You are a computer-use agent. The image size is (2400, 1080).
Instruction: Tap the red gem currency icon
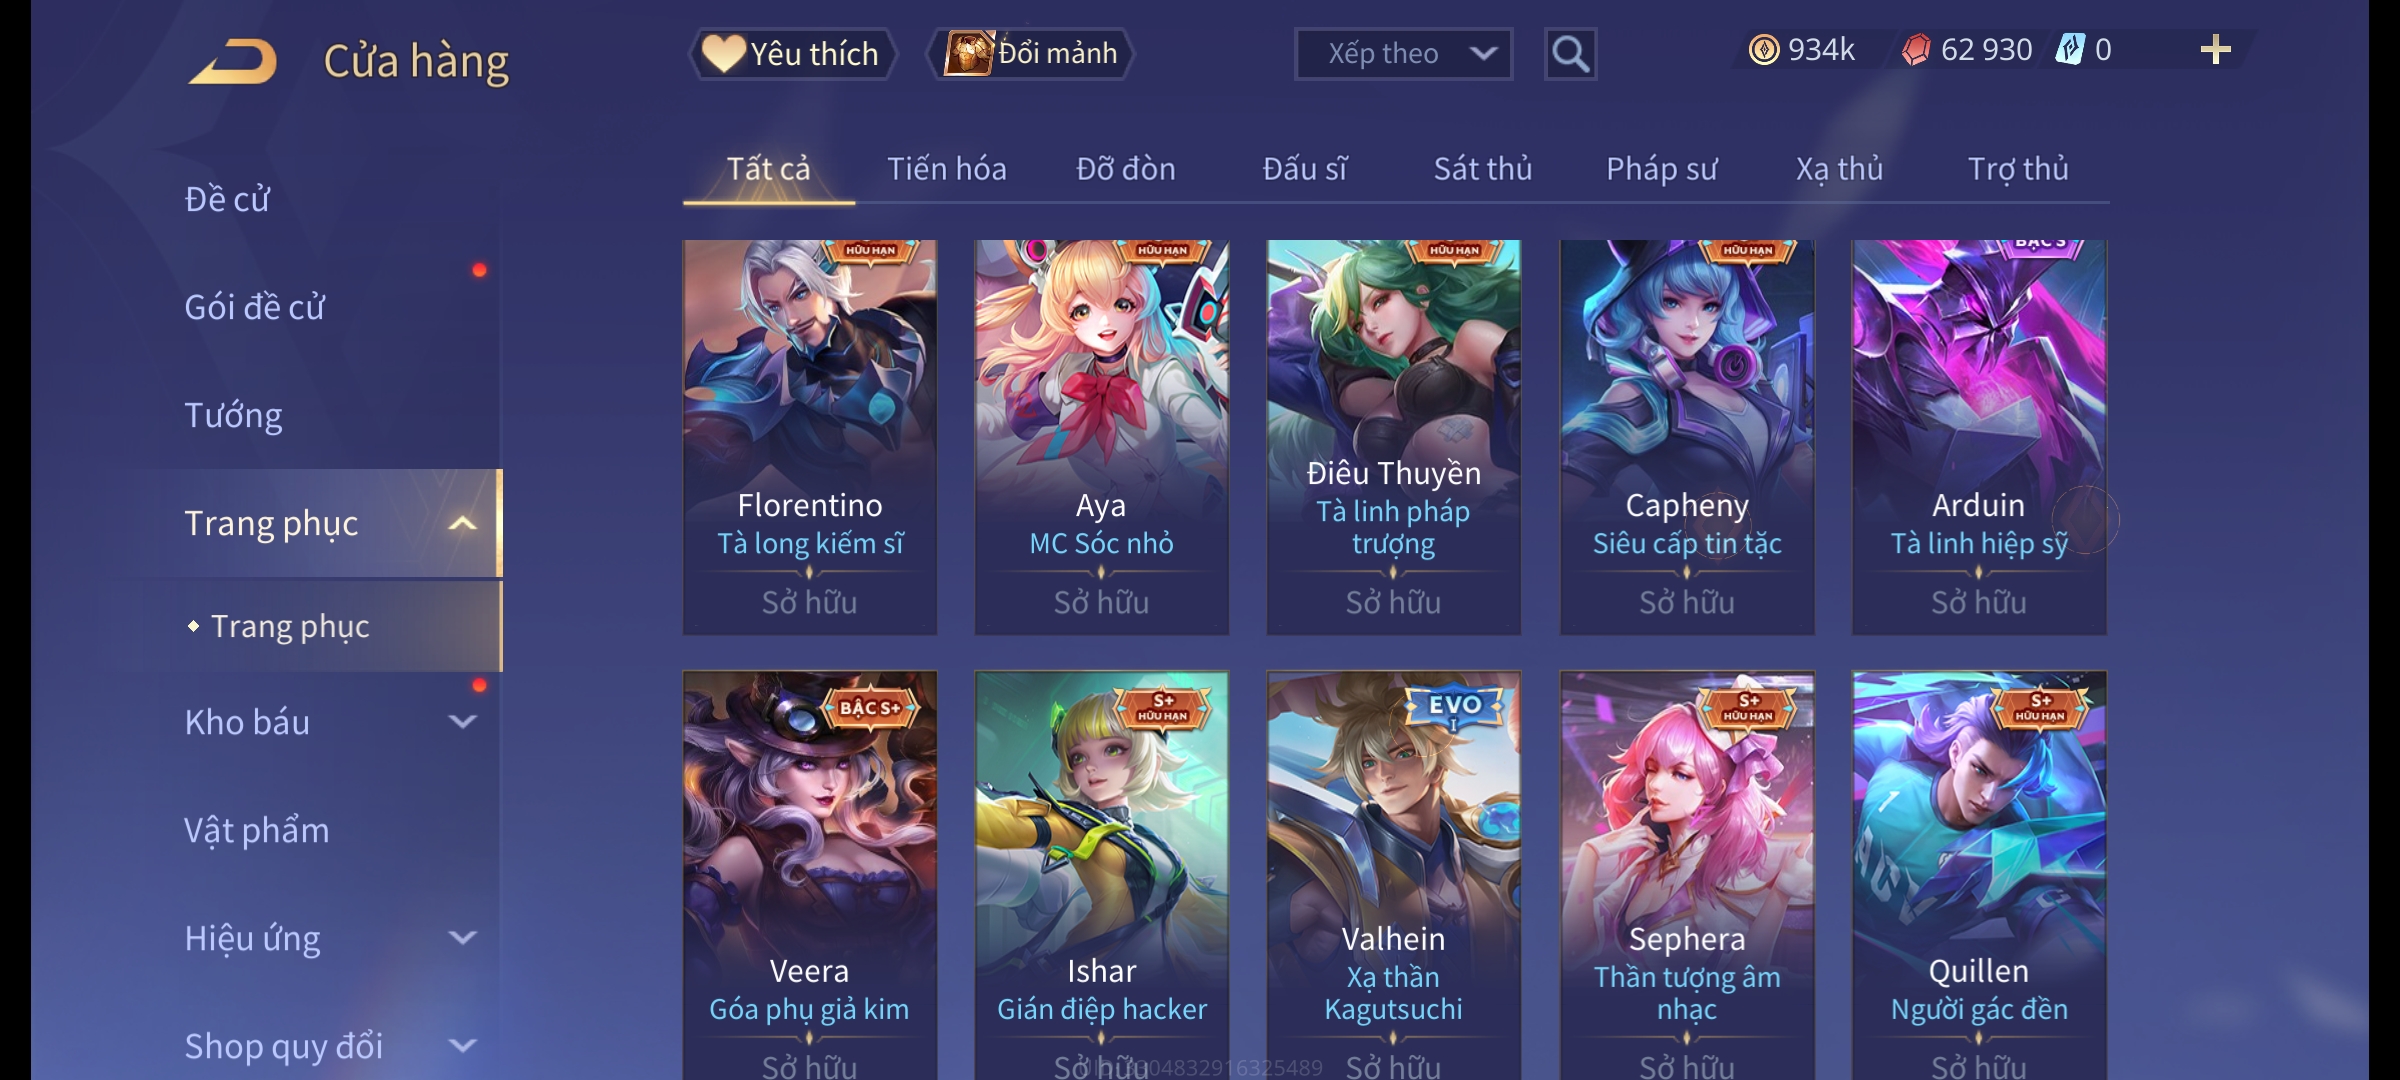point(1915,50)
